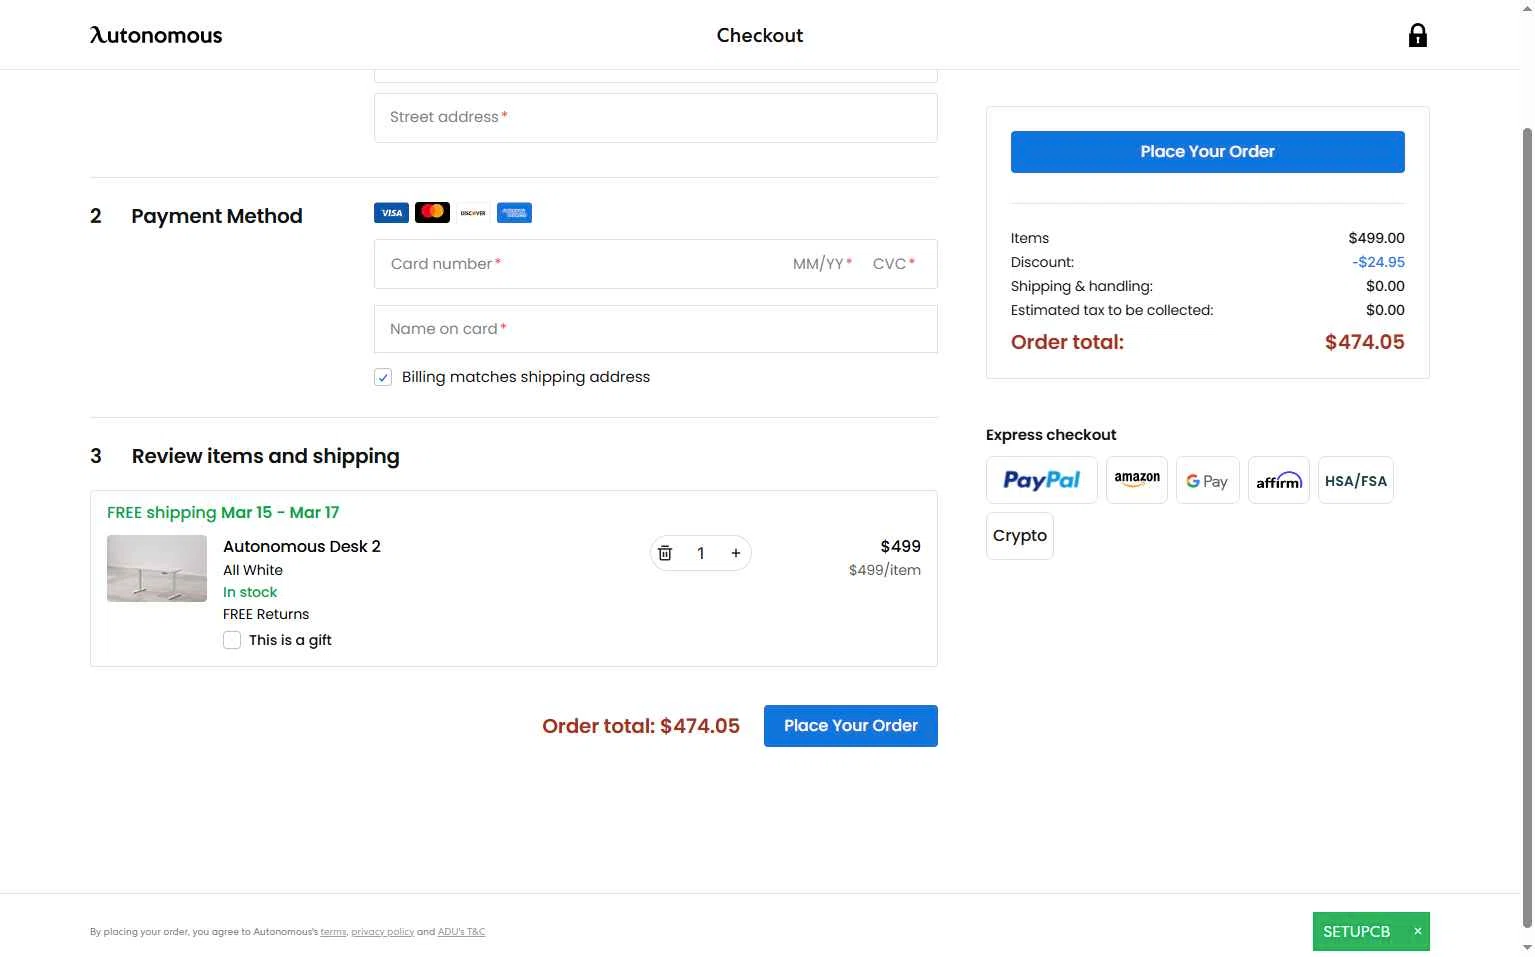
Task: Pay with Amazon Pay
Action: click(x=1137, y=481)
